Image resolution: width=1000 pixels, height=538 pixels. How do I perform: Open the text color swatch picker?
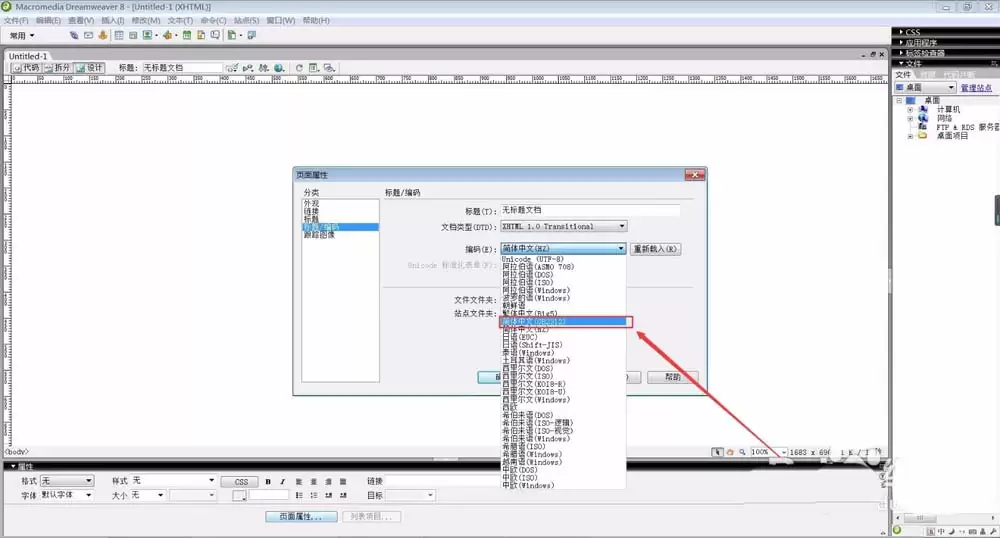point(239,495)
